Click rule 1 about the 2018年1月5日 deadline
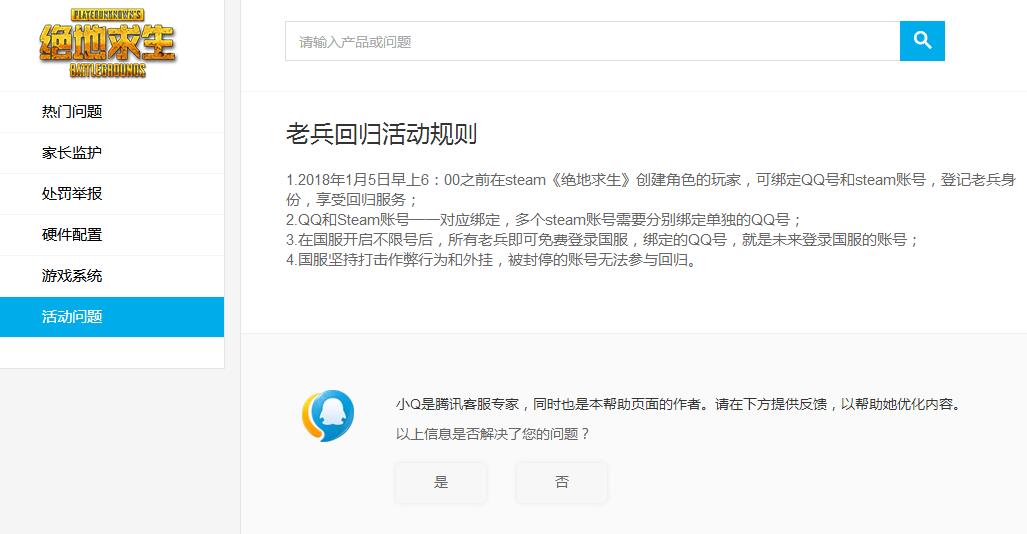The image size is (1027, 534). (x=650, y=181)
